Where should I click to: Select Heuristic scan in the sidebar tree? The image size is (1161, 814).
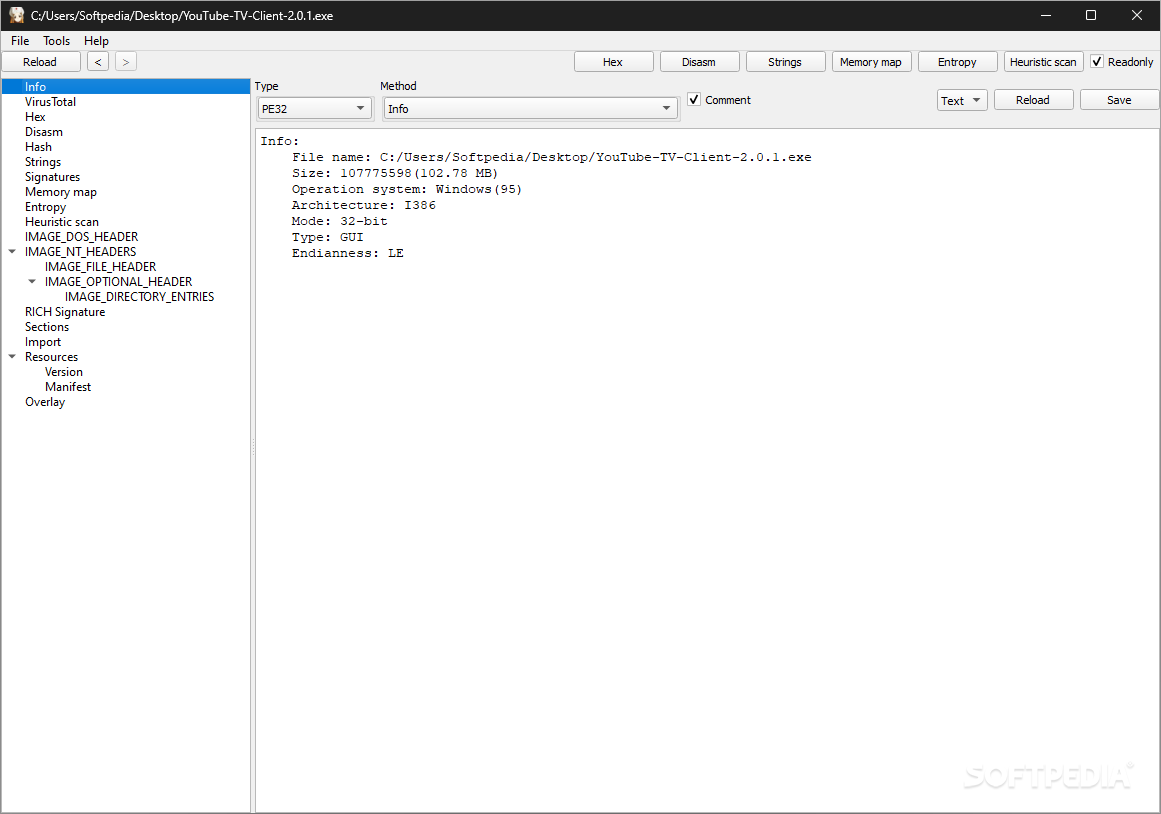coord(61,222)
